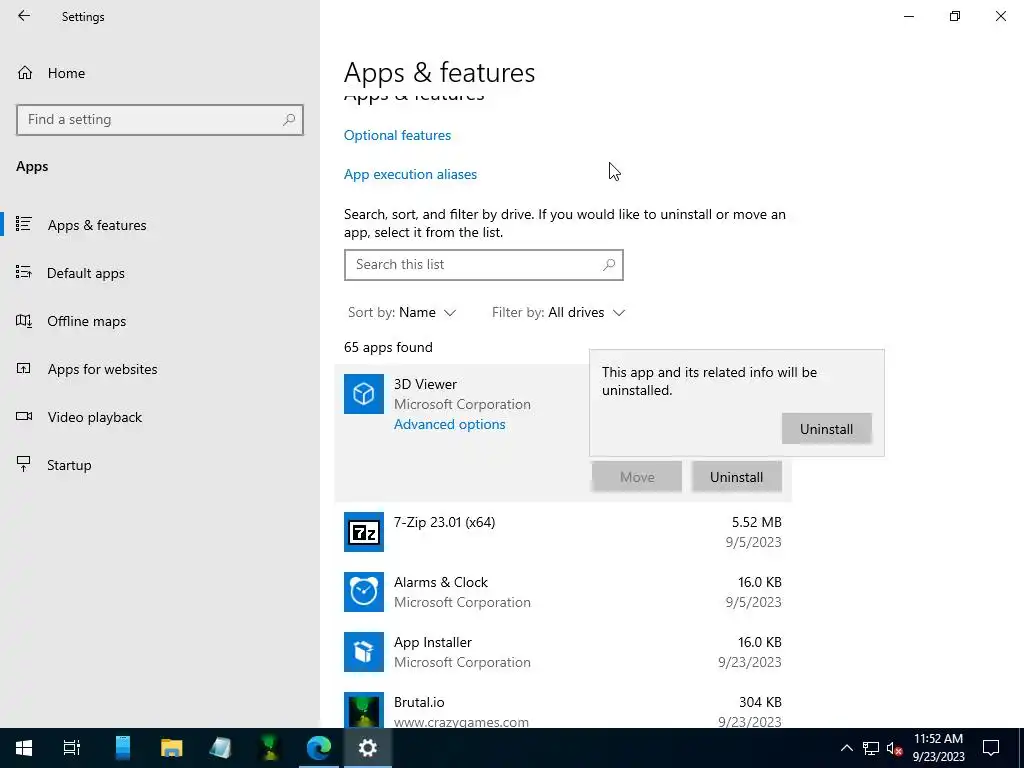Click the Brutal.io app icon
Image resolution: width=1024 pixels, height=768 pixels.
point(364,711)
